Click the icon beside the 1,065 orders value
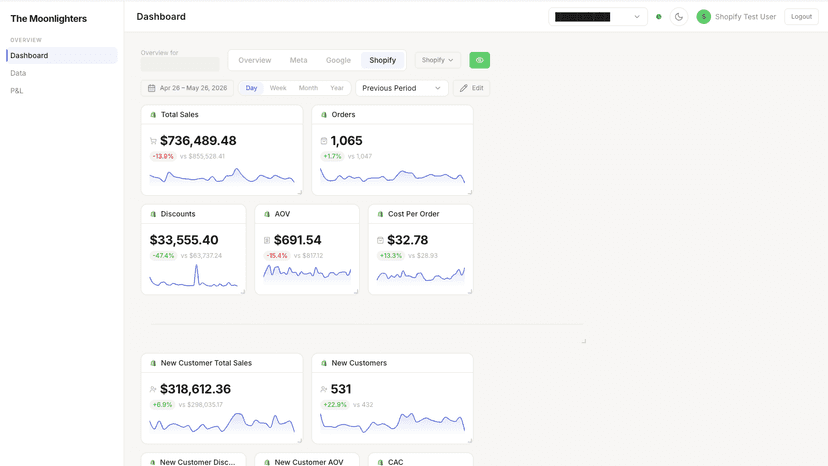Image resolution: width=828 pixels, height=466 pixels. click(x=324, y=141)
